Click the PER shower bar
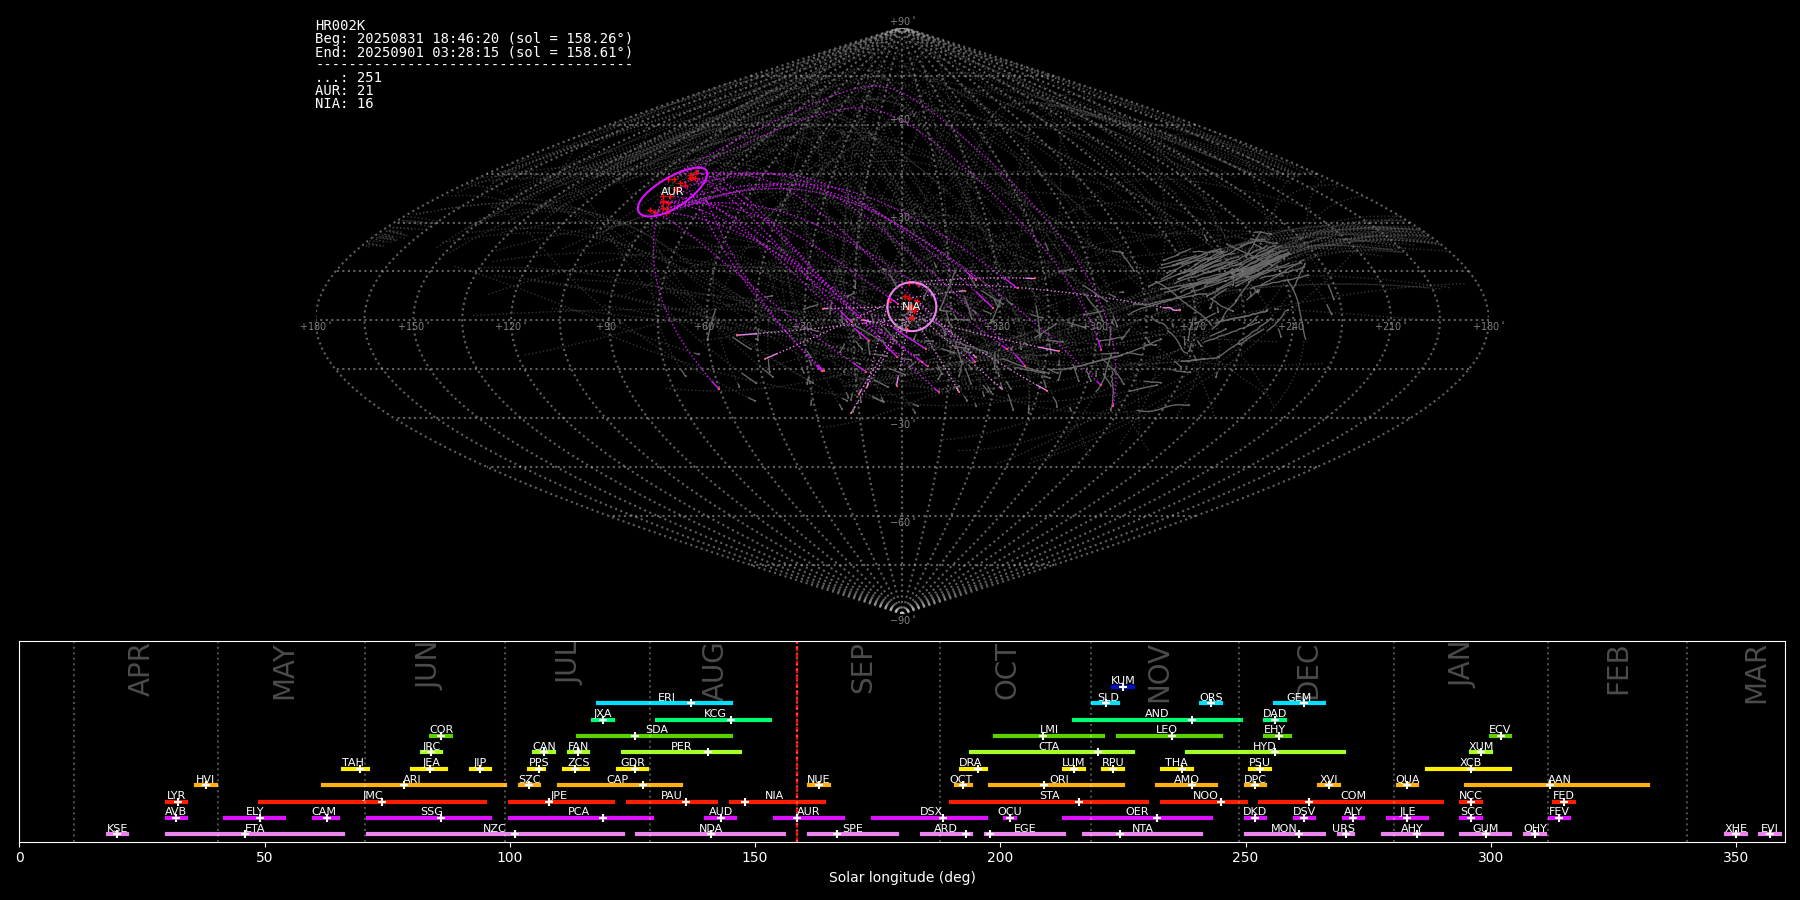 [681, 752]
